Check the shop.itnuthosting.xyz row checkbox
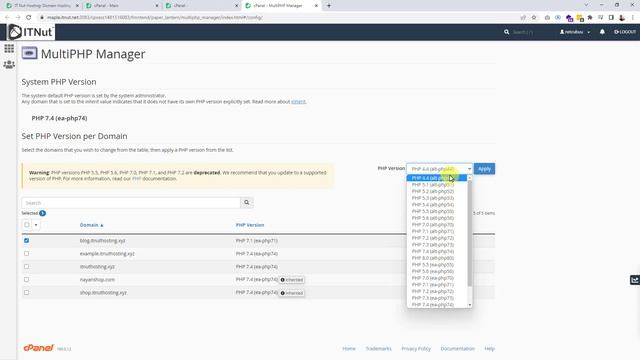 tap(27, 293)
